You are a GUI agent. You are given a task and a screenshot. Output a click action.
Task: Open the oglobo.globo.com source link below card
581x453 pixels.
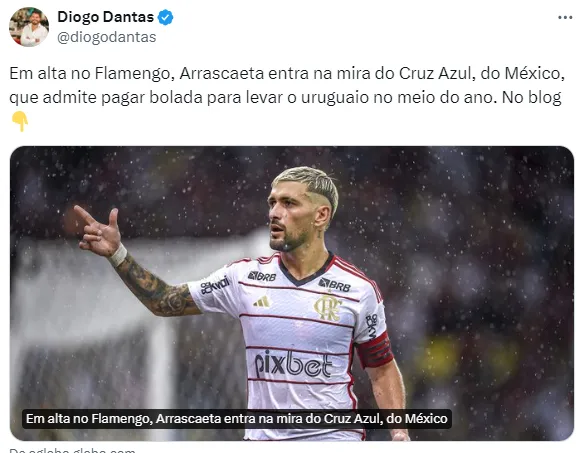(72, 450)
